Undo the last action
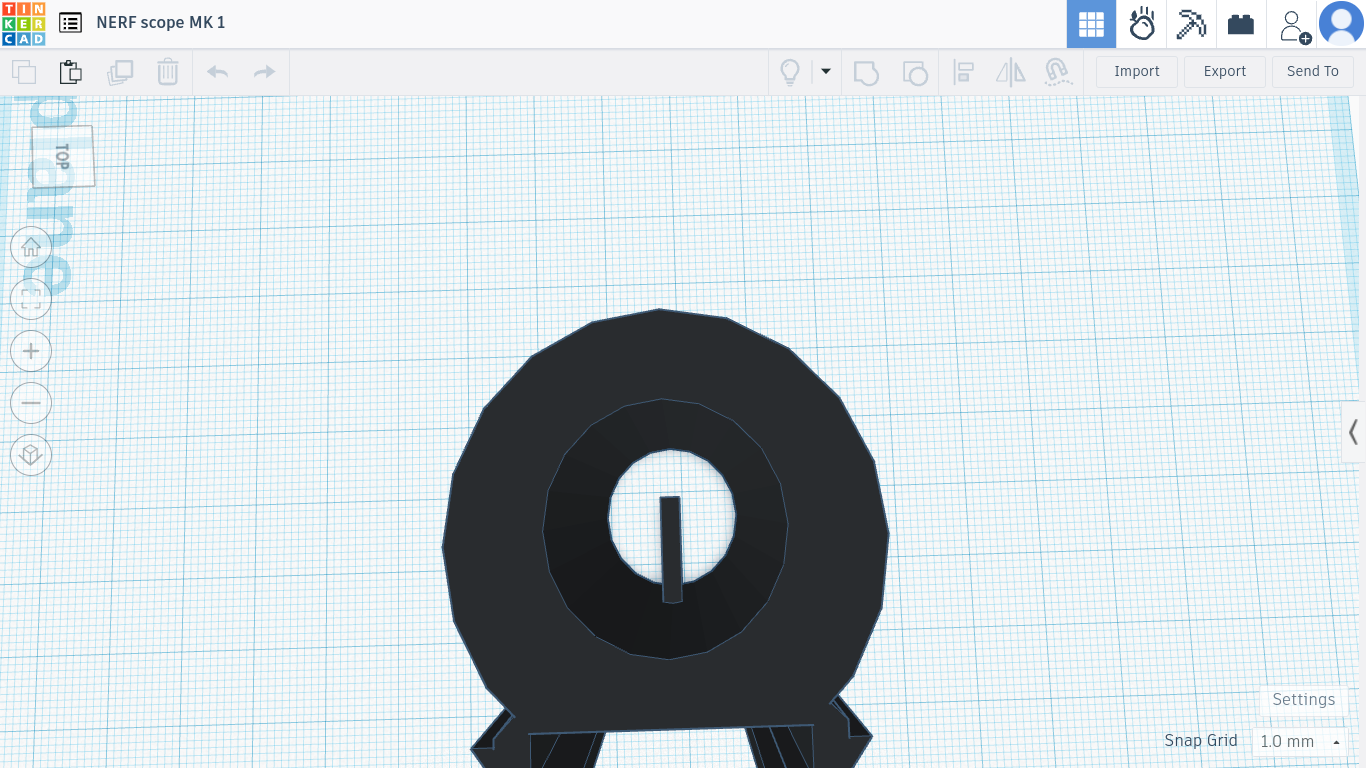This screenshot has width=1366, height=768. (217, 72)
